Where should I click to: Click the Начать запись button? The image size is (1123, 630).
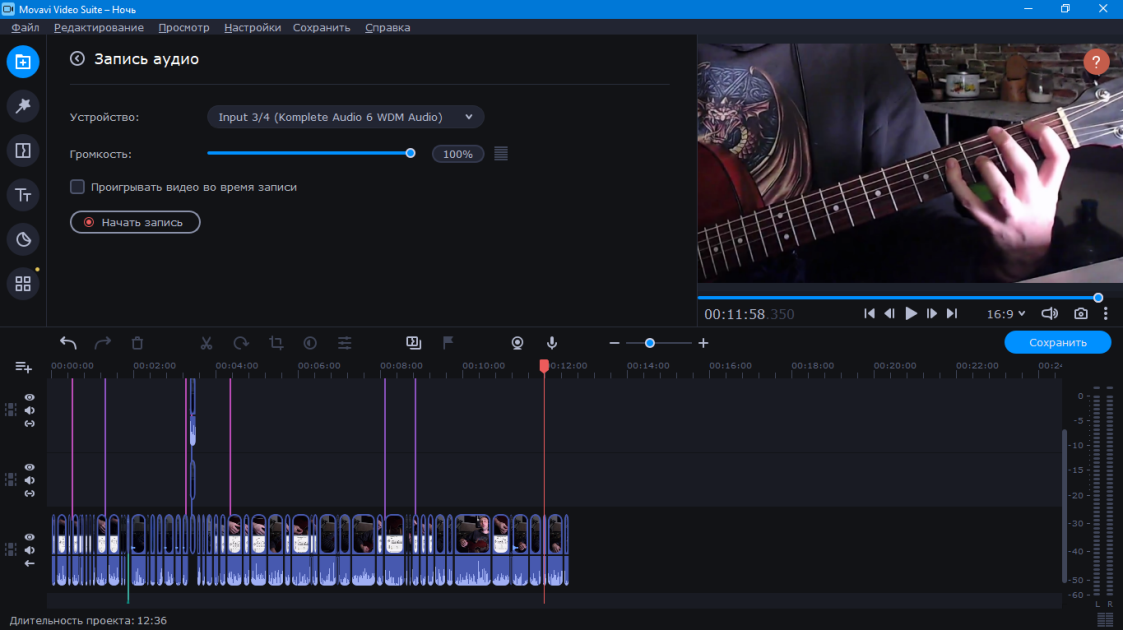(135, 222)
